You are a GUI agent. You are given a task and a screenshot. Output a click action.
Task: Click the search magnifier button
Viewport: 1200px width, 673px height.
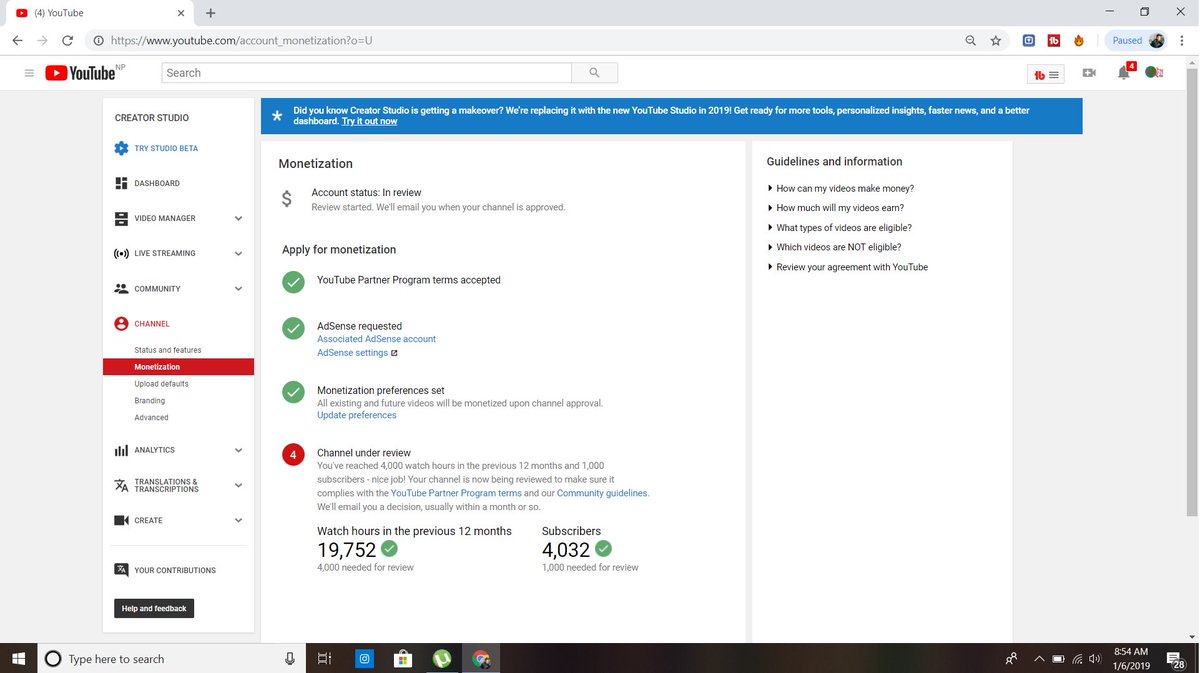(x=595, y=73)
